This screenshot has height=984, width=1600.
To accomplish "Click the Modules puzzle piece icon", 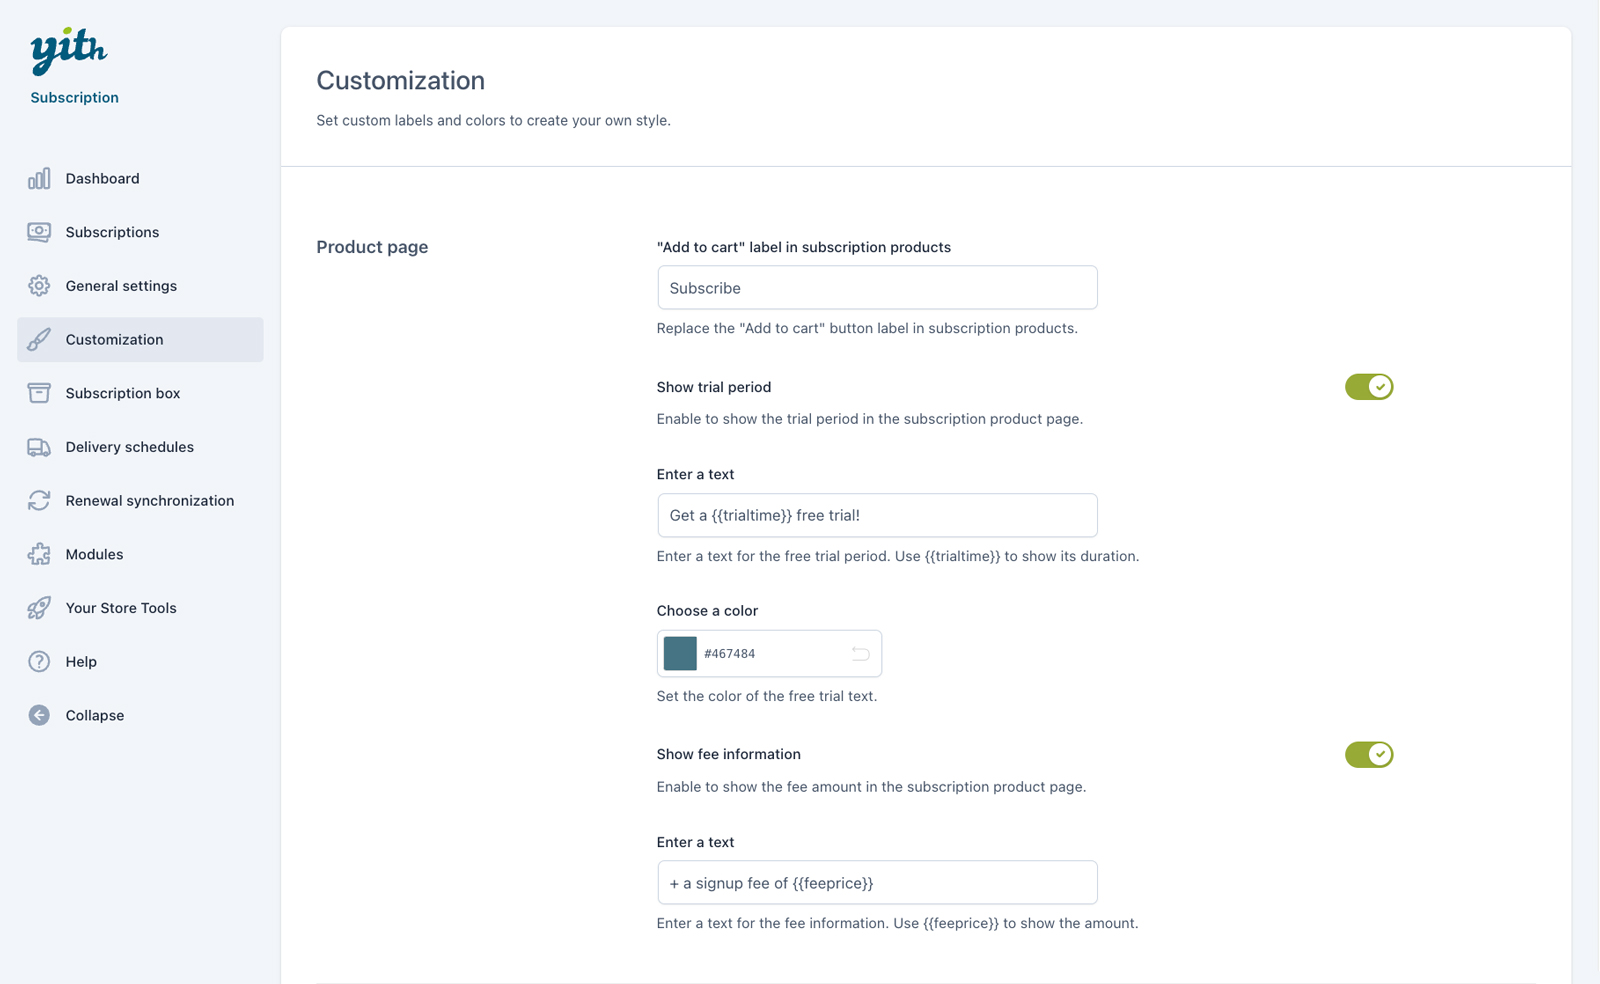I will click(39, 554).
